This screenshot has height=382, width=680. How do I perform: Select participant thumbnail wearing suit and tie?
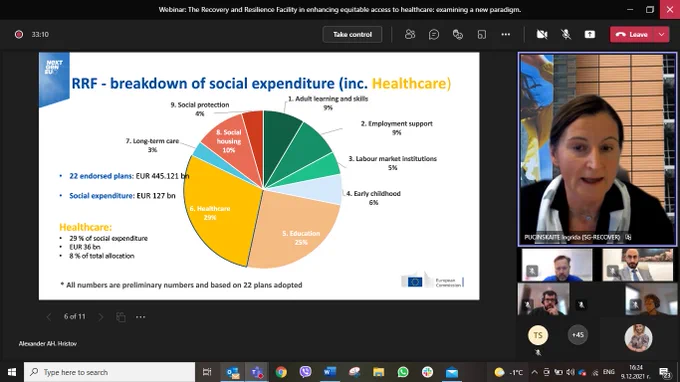[638, 264]
